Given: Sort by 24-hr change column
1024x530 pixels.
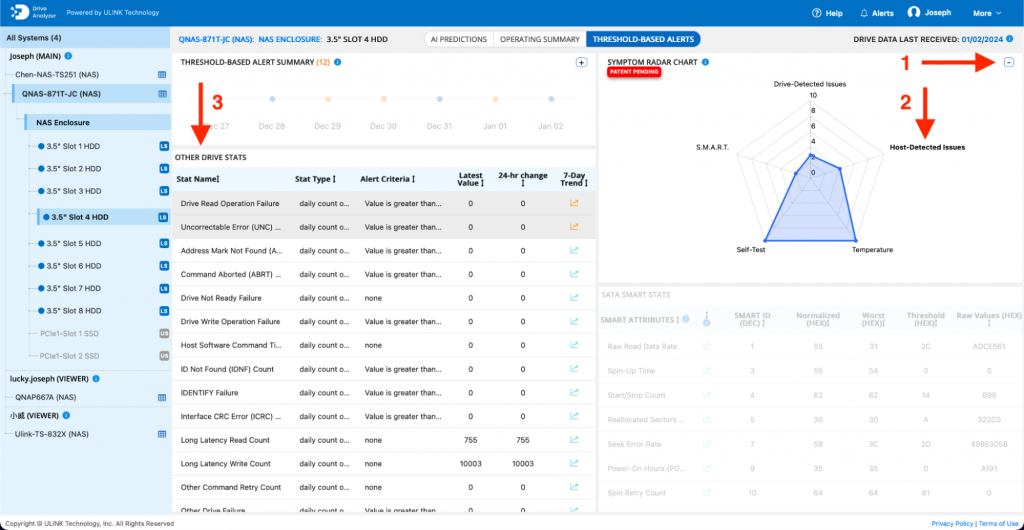Looking at the screenshot, I should click(522, 179).
